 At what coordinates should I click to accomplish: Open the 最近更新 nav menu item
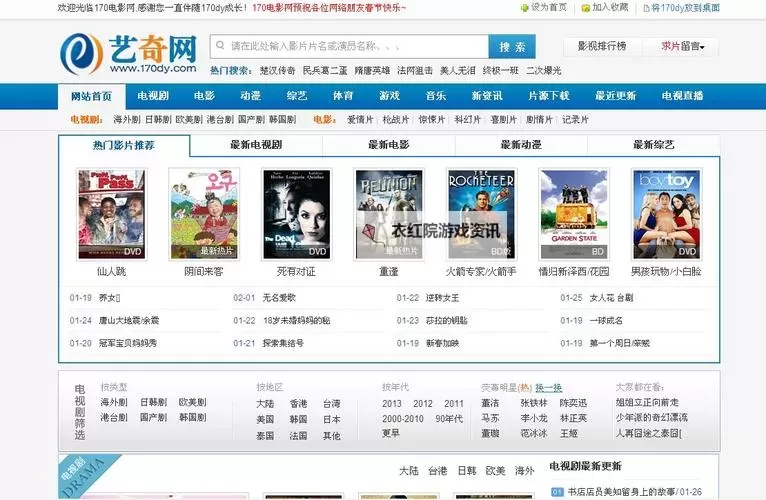pos(616,96)
